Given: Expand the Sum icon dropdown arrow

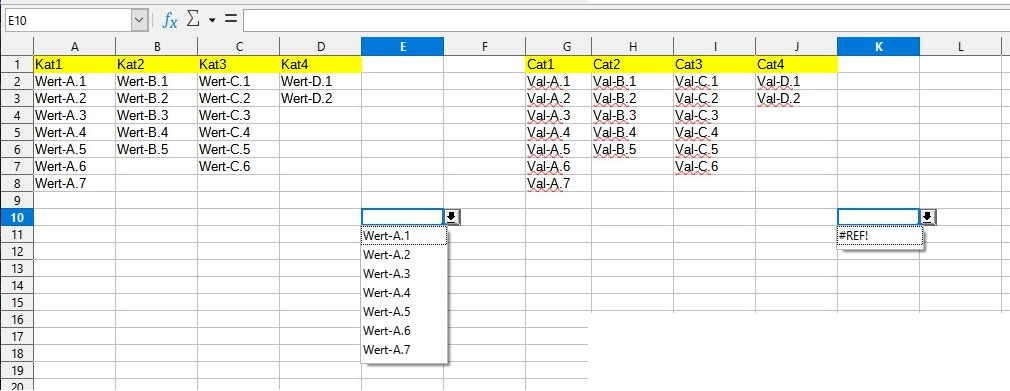Looking at the screenshot, I should (211, 21).
